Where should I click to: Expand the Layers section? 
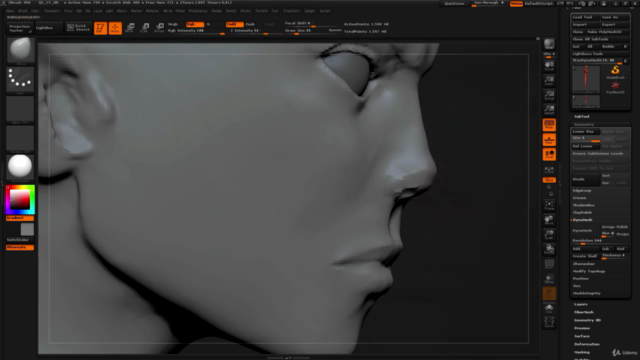(x=581, y=304)
